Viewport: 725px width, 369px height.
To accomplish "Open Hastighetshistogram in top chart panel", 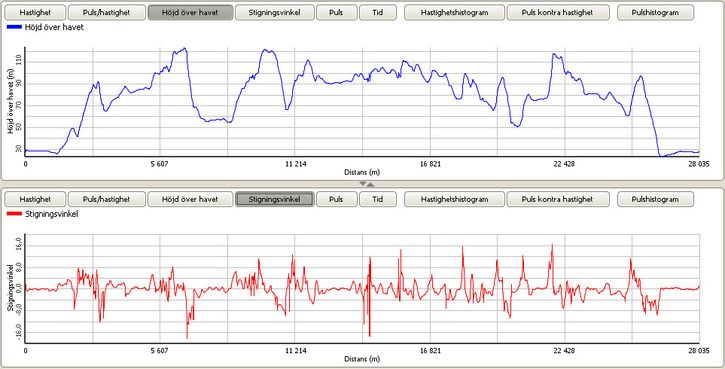I will point(454,12).
